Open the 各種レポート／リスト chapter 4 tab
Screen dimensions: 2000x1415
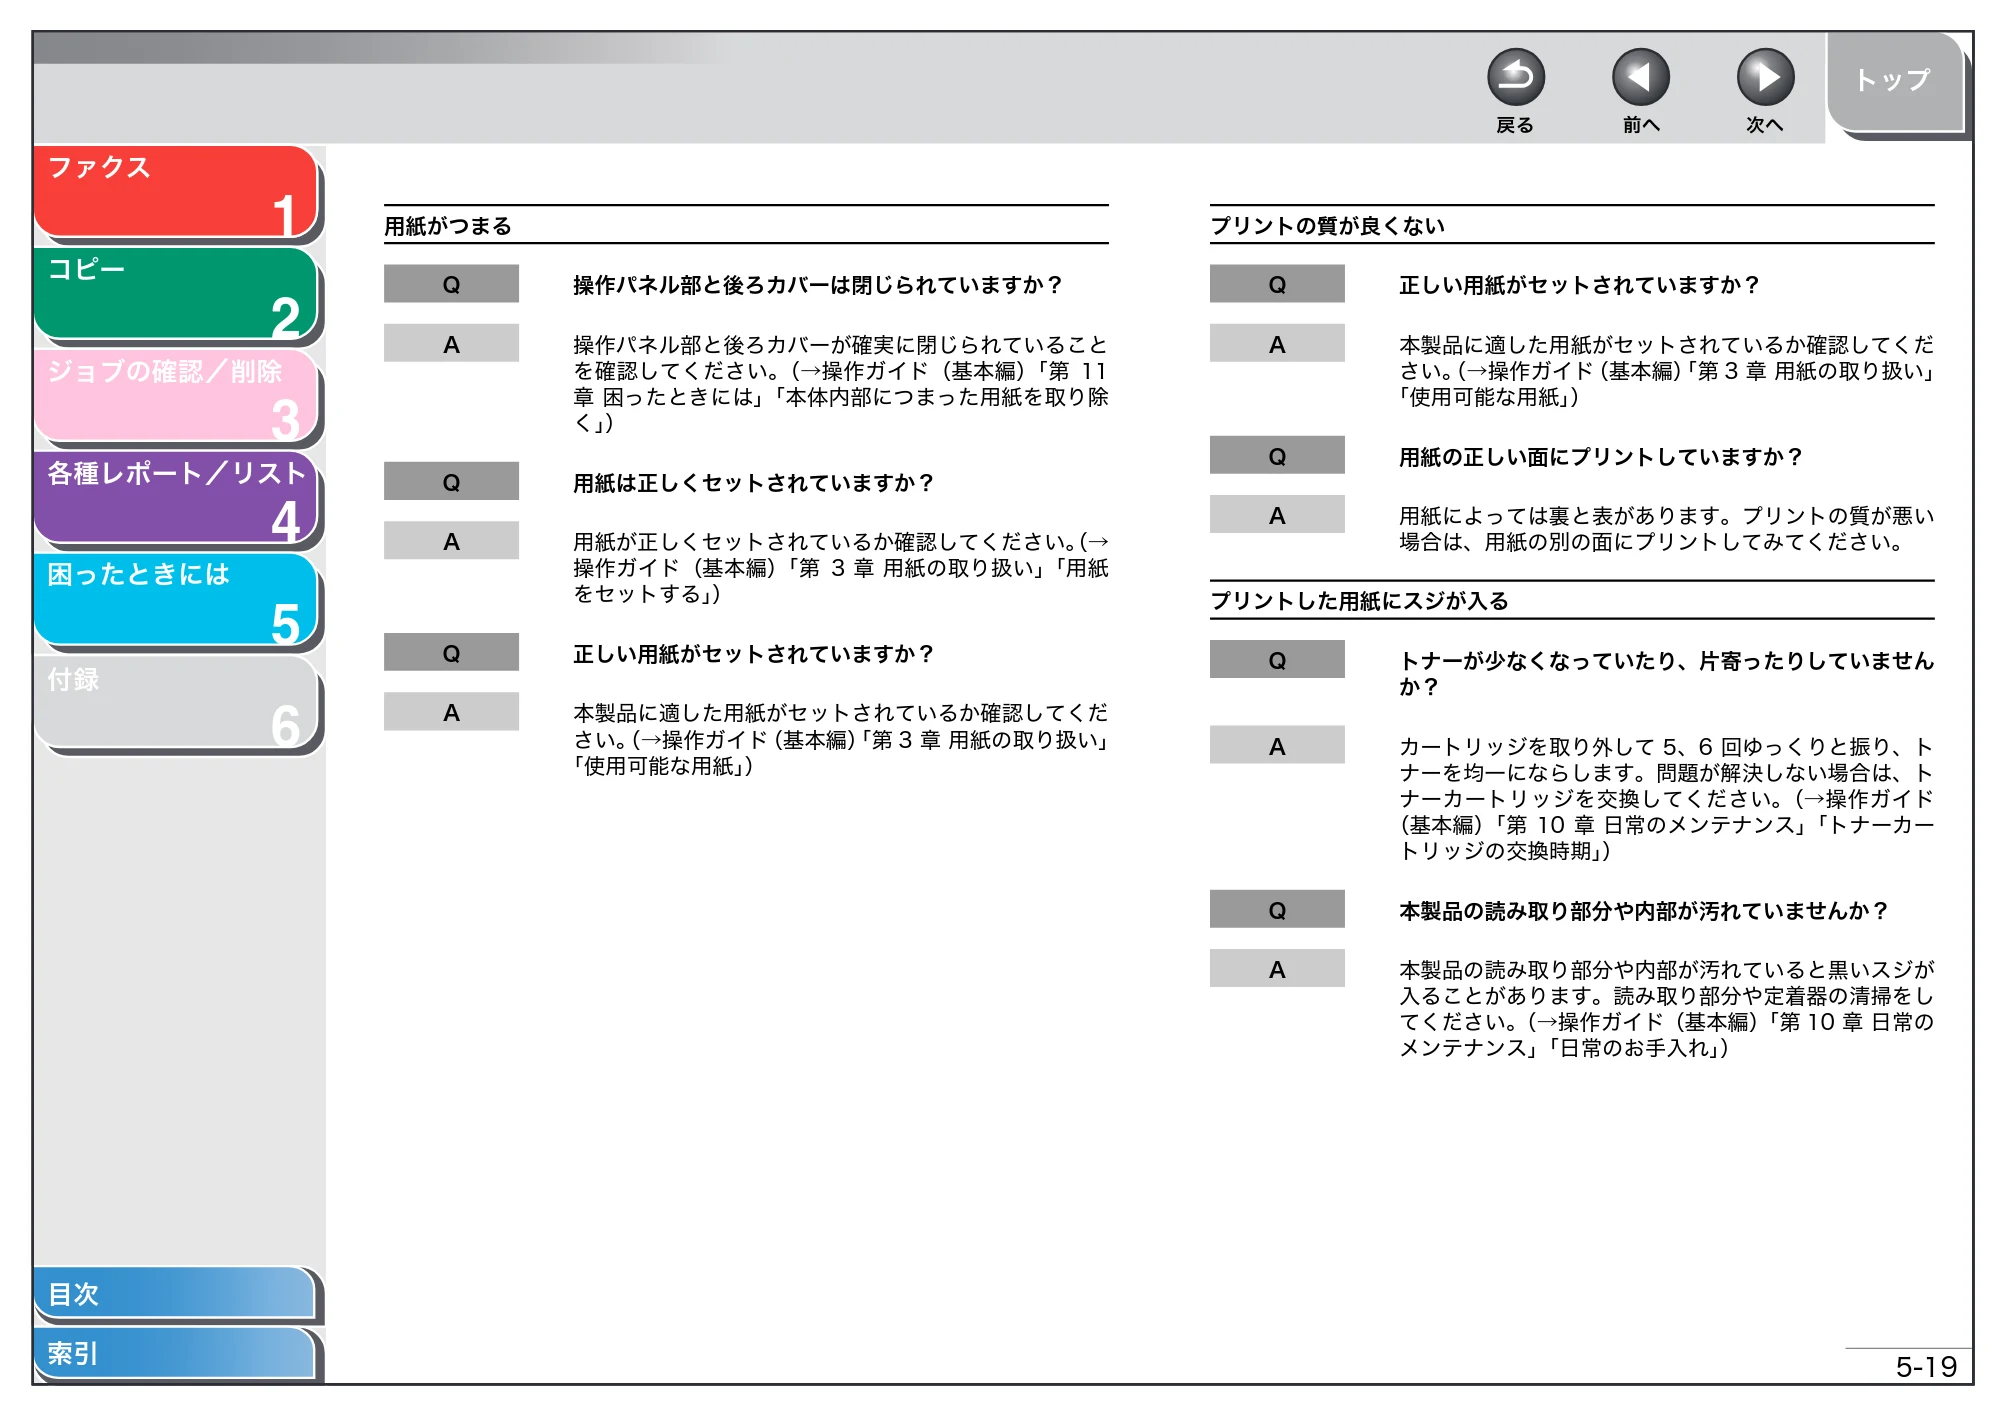[175, 498]
